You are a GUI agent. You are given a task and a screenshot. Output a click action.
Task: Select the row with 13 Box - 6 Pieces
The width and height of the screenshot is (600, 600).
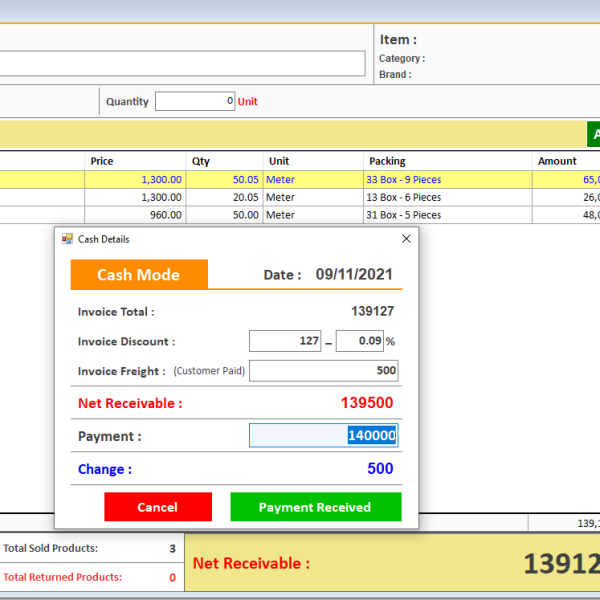(405, 197)
